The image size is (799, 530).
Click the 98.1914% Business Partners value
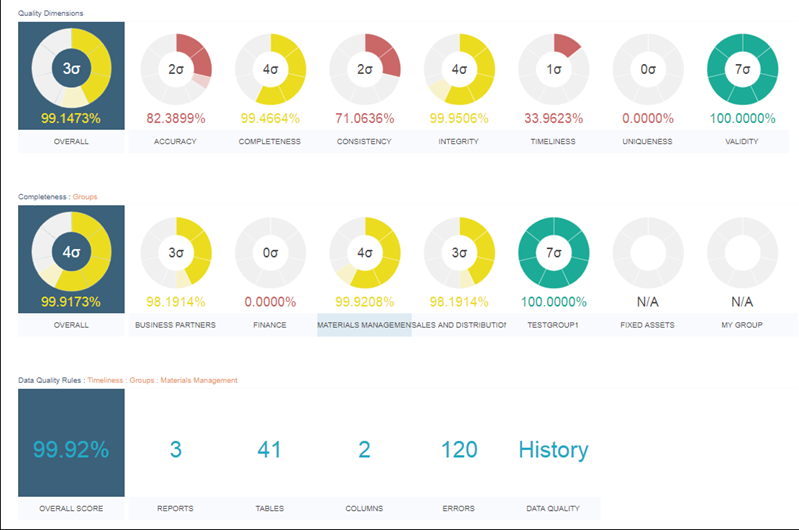(x=176, y=302)
